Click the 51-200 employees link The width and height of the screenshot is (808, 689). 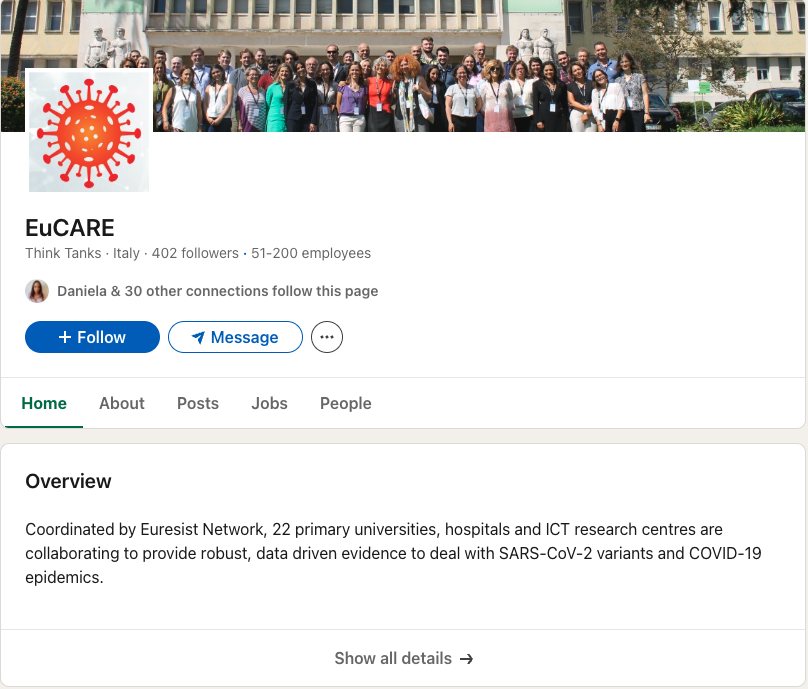(x=311, y=253)
